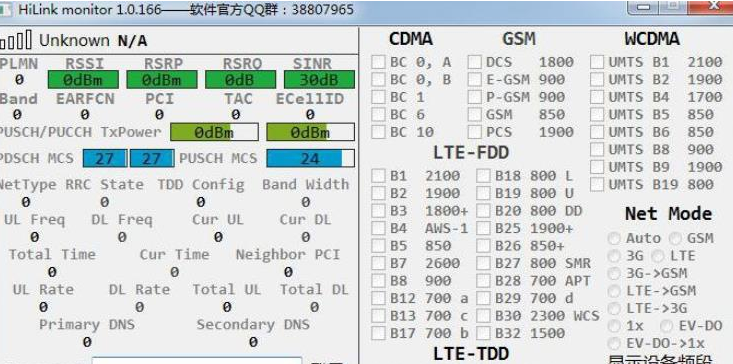Tick the GSM 850 checkbox
The height and width of the screenshot is (364, 733).
coord(474,114)
